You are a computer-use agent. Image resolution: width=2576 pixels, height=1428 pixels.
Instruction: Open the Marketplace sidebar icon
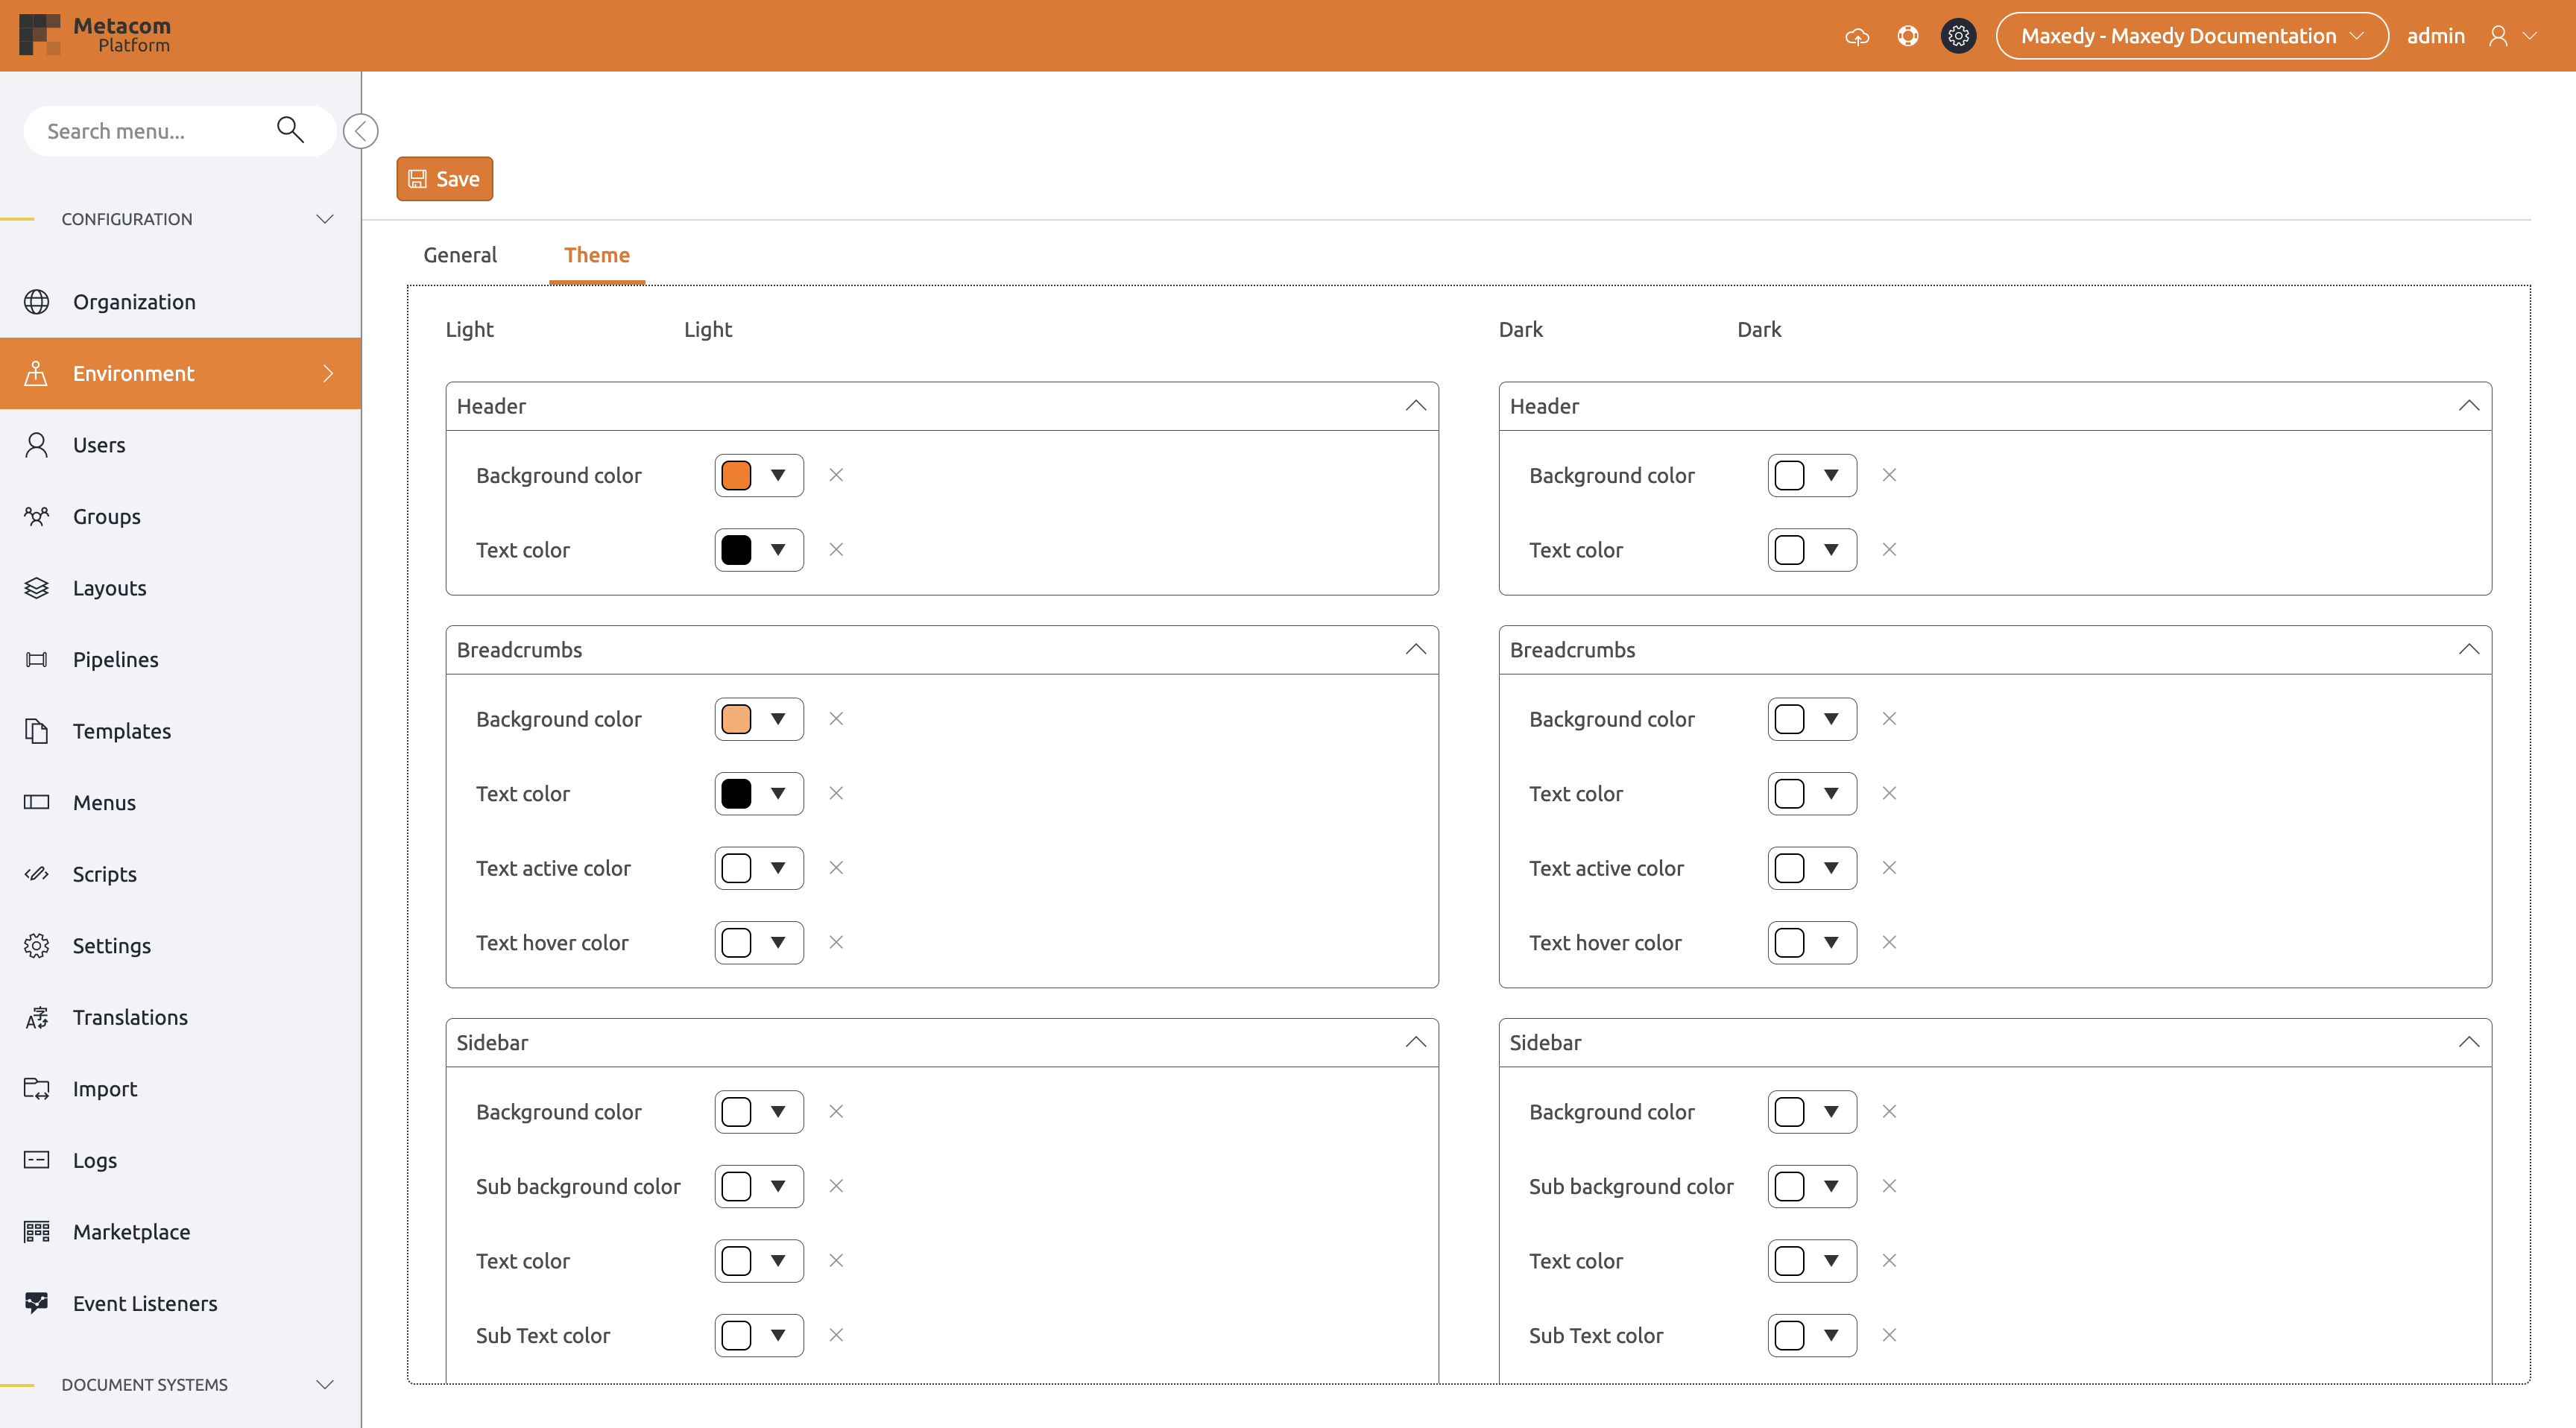pyautogui.click(x=37, y=1231)
